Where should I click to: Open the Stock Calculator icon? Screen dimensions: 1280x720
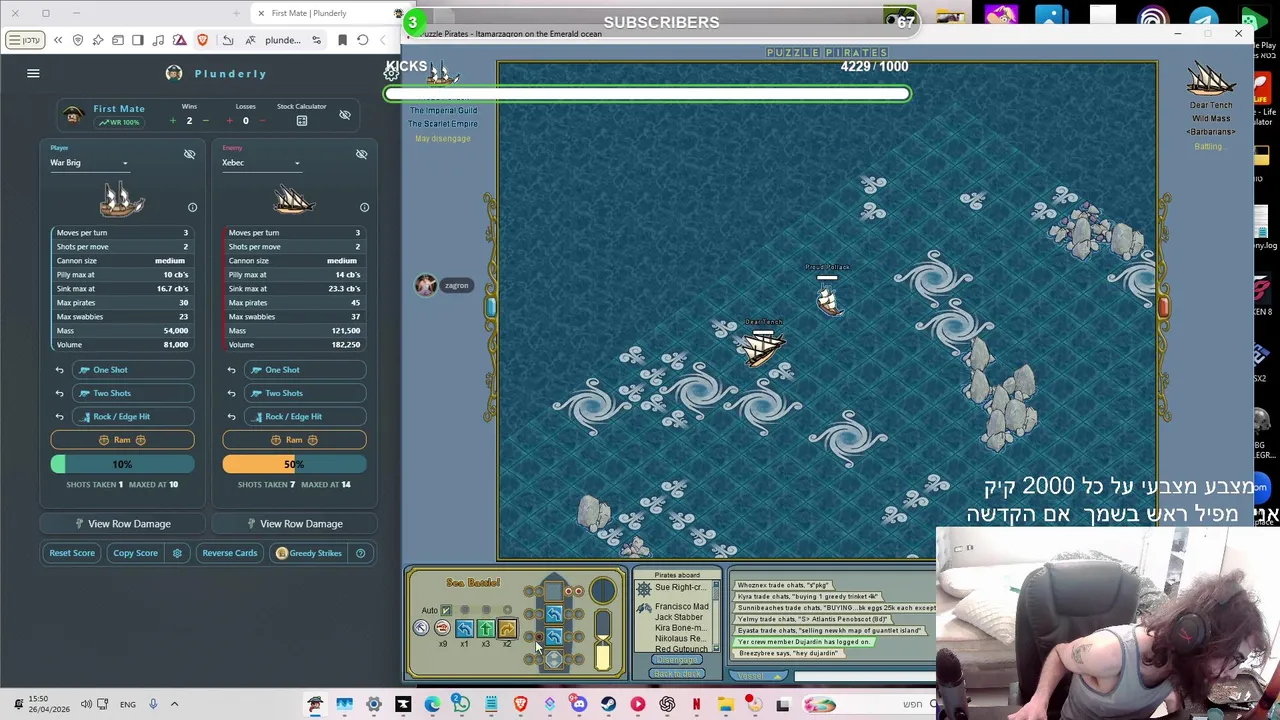click(302, 121)
